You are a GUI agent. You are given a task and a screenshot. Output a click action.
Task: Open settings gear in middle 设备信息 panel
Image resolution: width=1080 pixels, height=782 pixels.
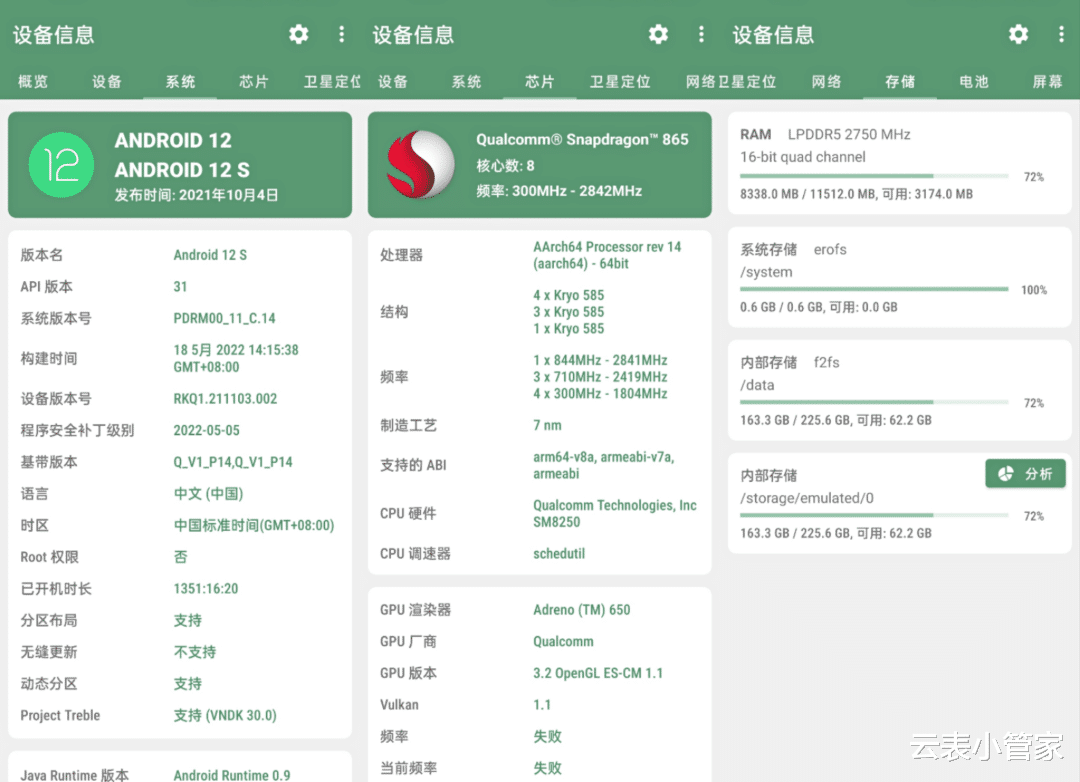[x=658, y=34]
